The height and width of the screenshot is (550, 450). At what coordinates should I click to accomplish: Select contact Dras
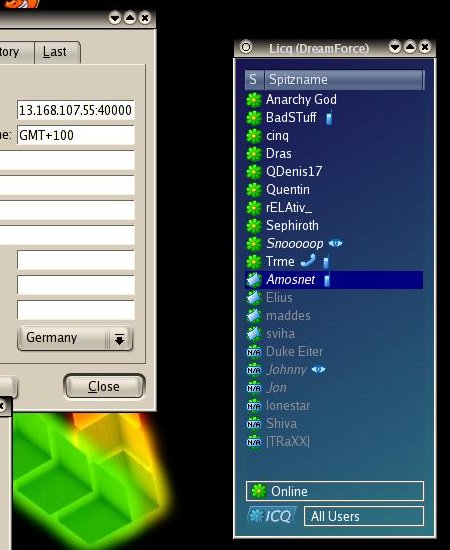point(278,154)
